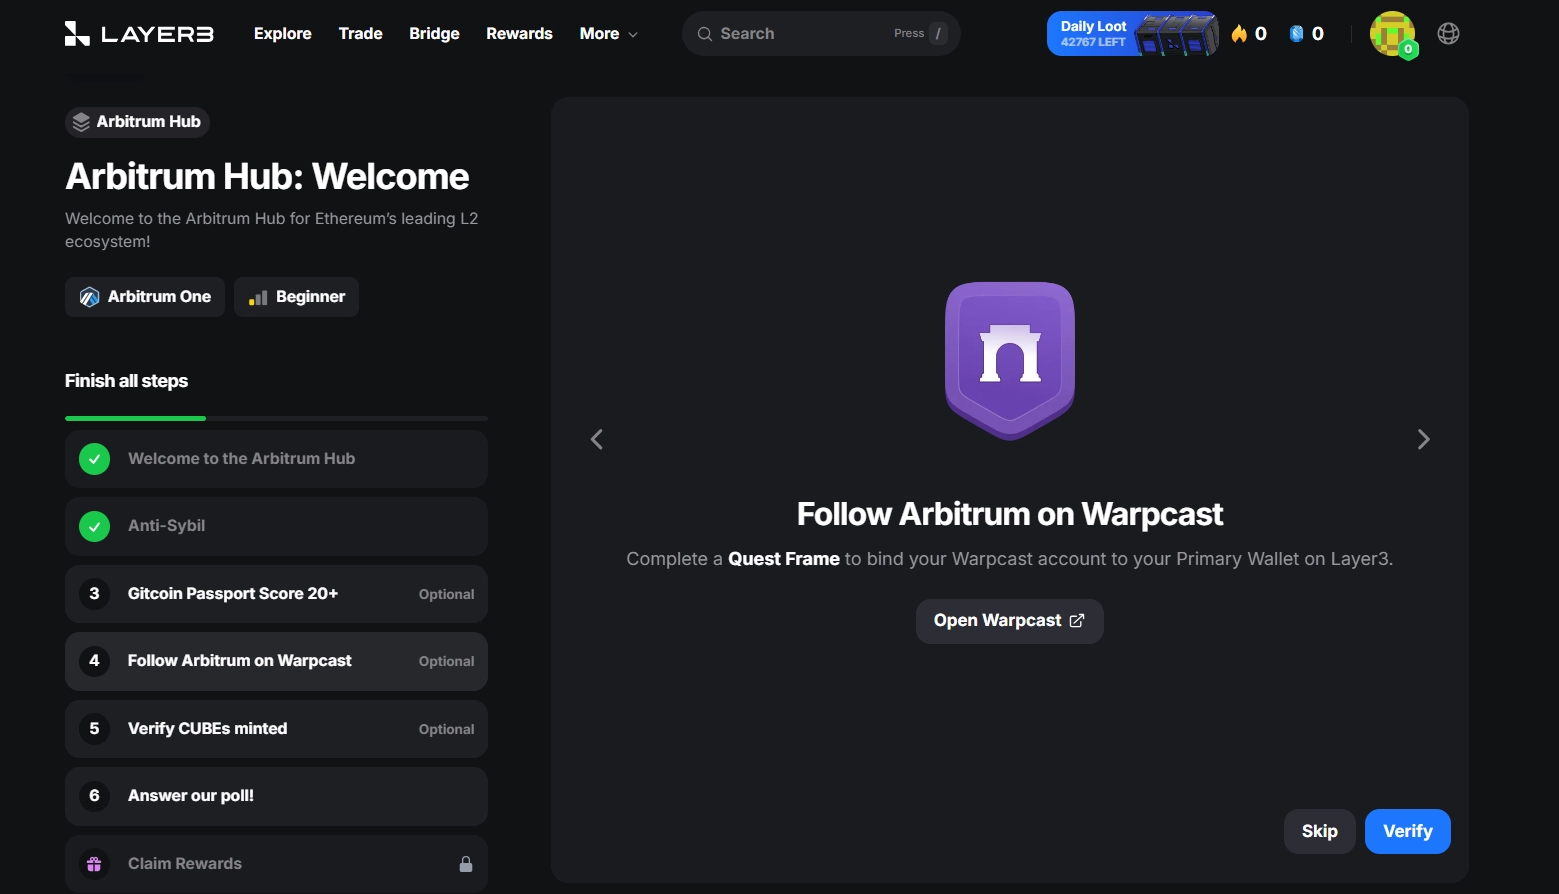Click the purple Warpcast shield logo
Viewport: 1559px width, 894px height.
click(1010, 361)
